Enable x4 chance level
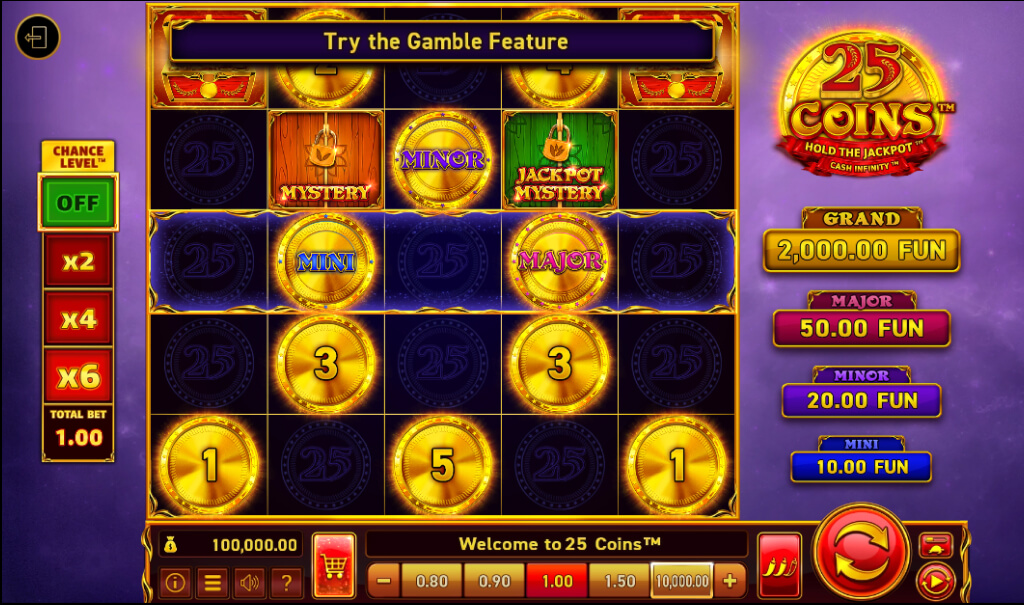The width and height of the screenshot is (1024, 605). (78, 318)
